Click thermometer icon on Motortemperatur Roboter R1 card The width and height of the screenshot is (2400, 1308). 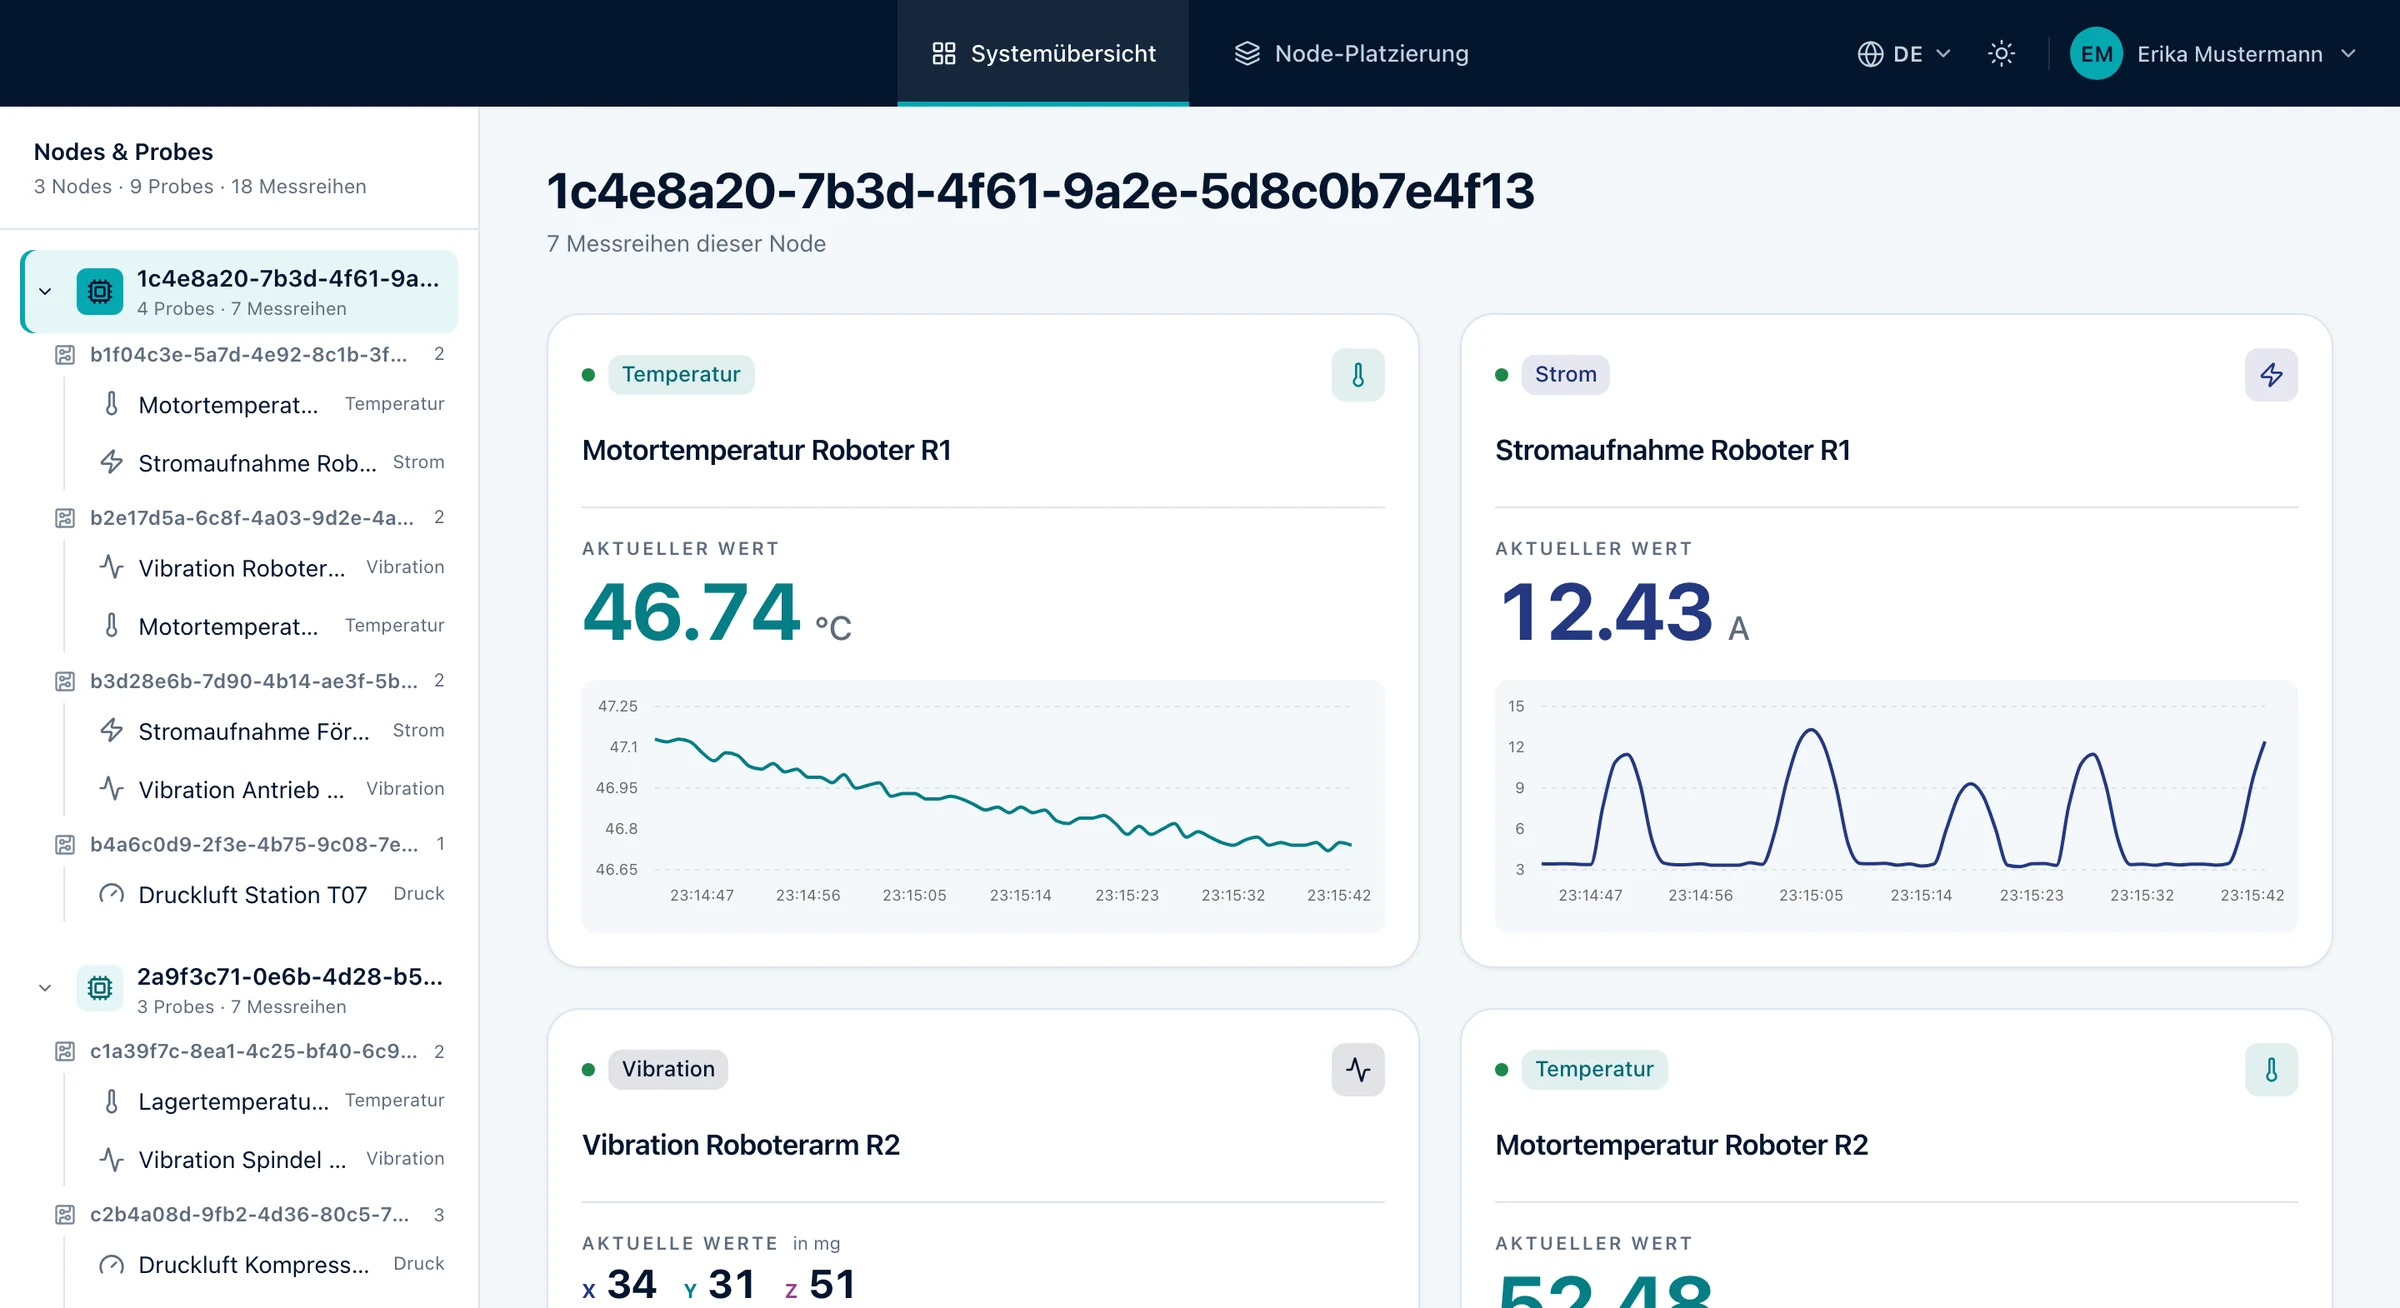[x=1358, y=375]
